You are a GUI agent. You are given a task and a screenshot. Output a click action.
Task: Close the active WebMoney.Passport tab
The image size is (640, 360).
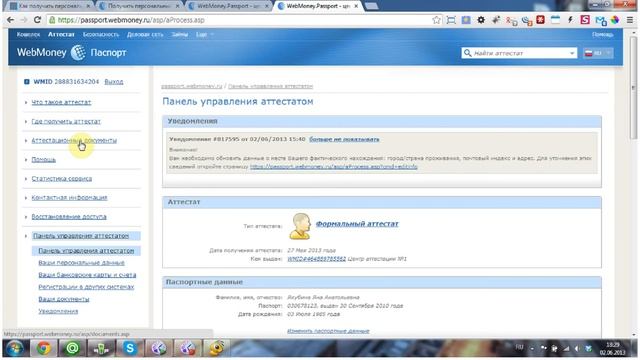click(356, 6)
